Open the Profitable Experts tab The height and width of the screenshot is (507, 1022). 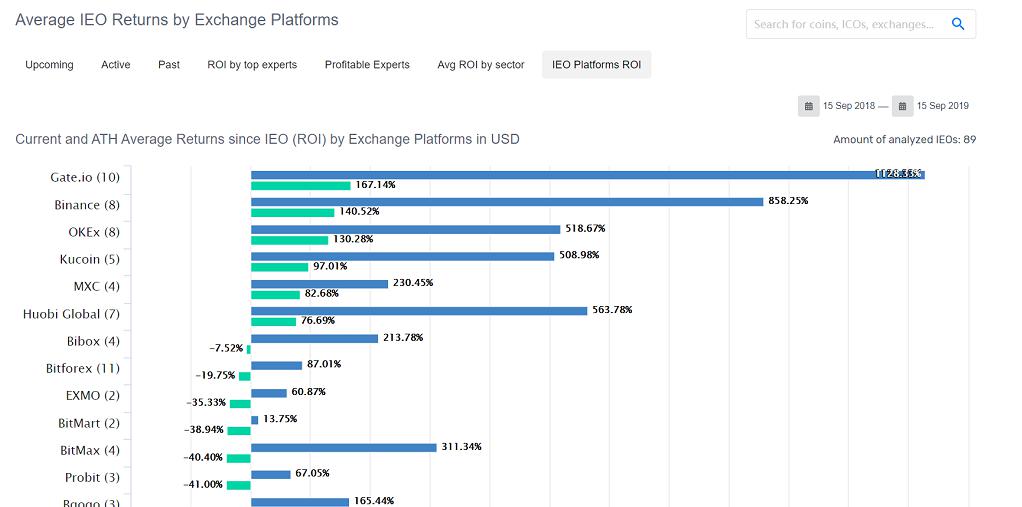(367, 65)
